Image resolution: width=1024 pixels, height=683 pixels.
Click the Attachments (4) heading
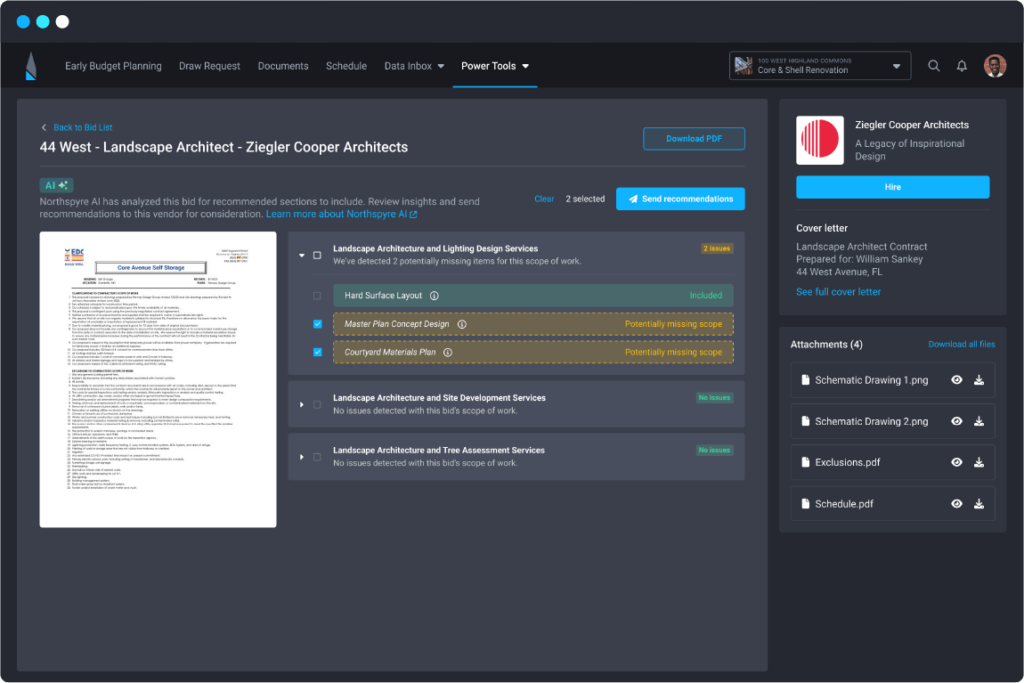point(826,345)
